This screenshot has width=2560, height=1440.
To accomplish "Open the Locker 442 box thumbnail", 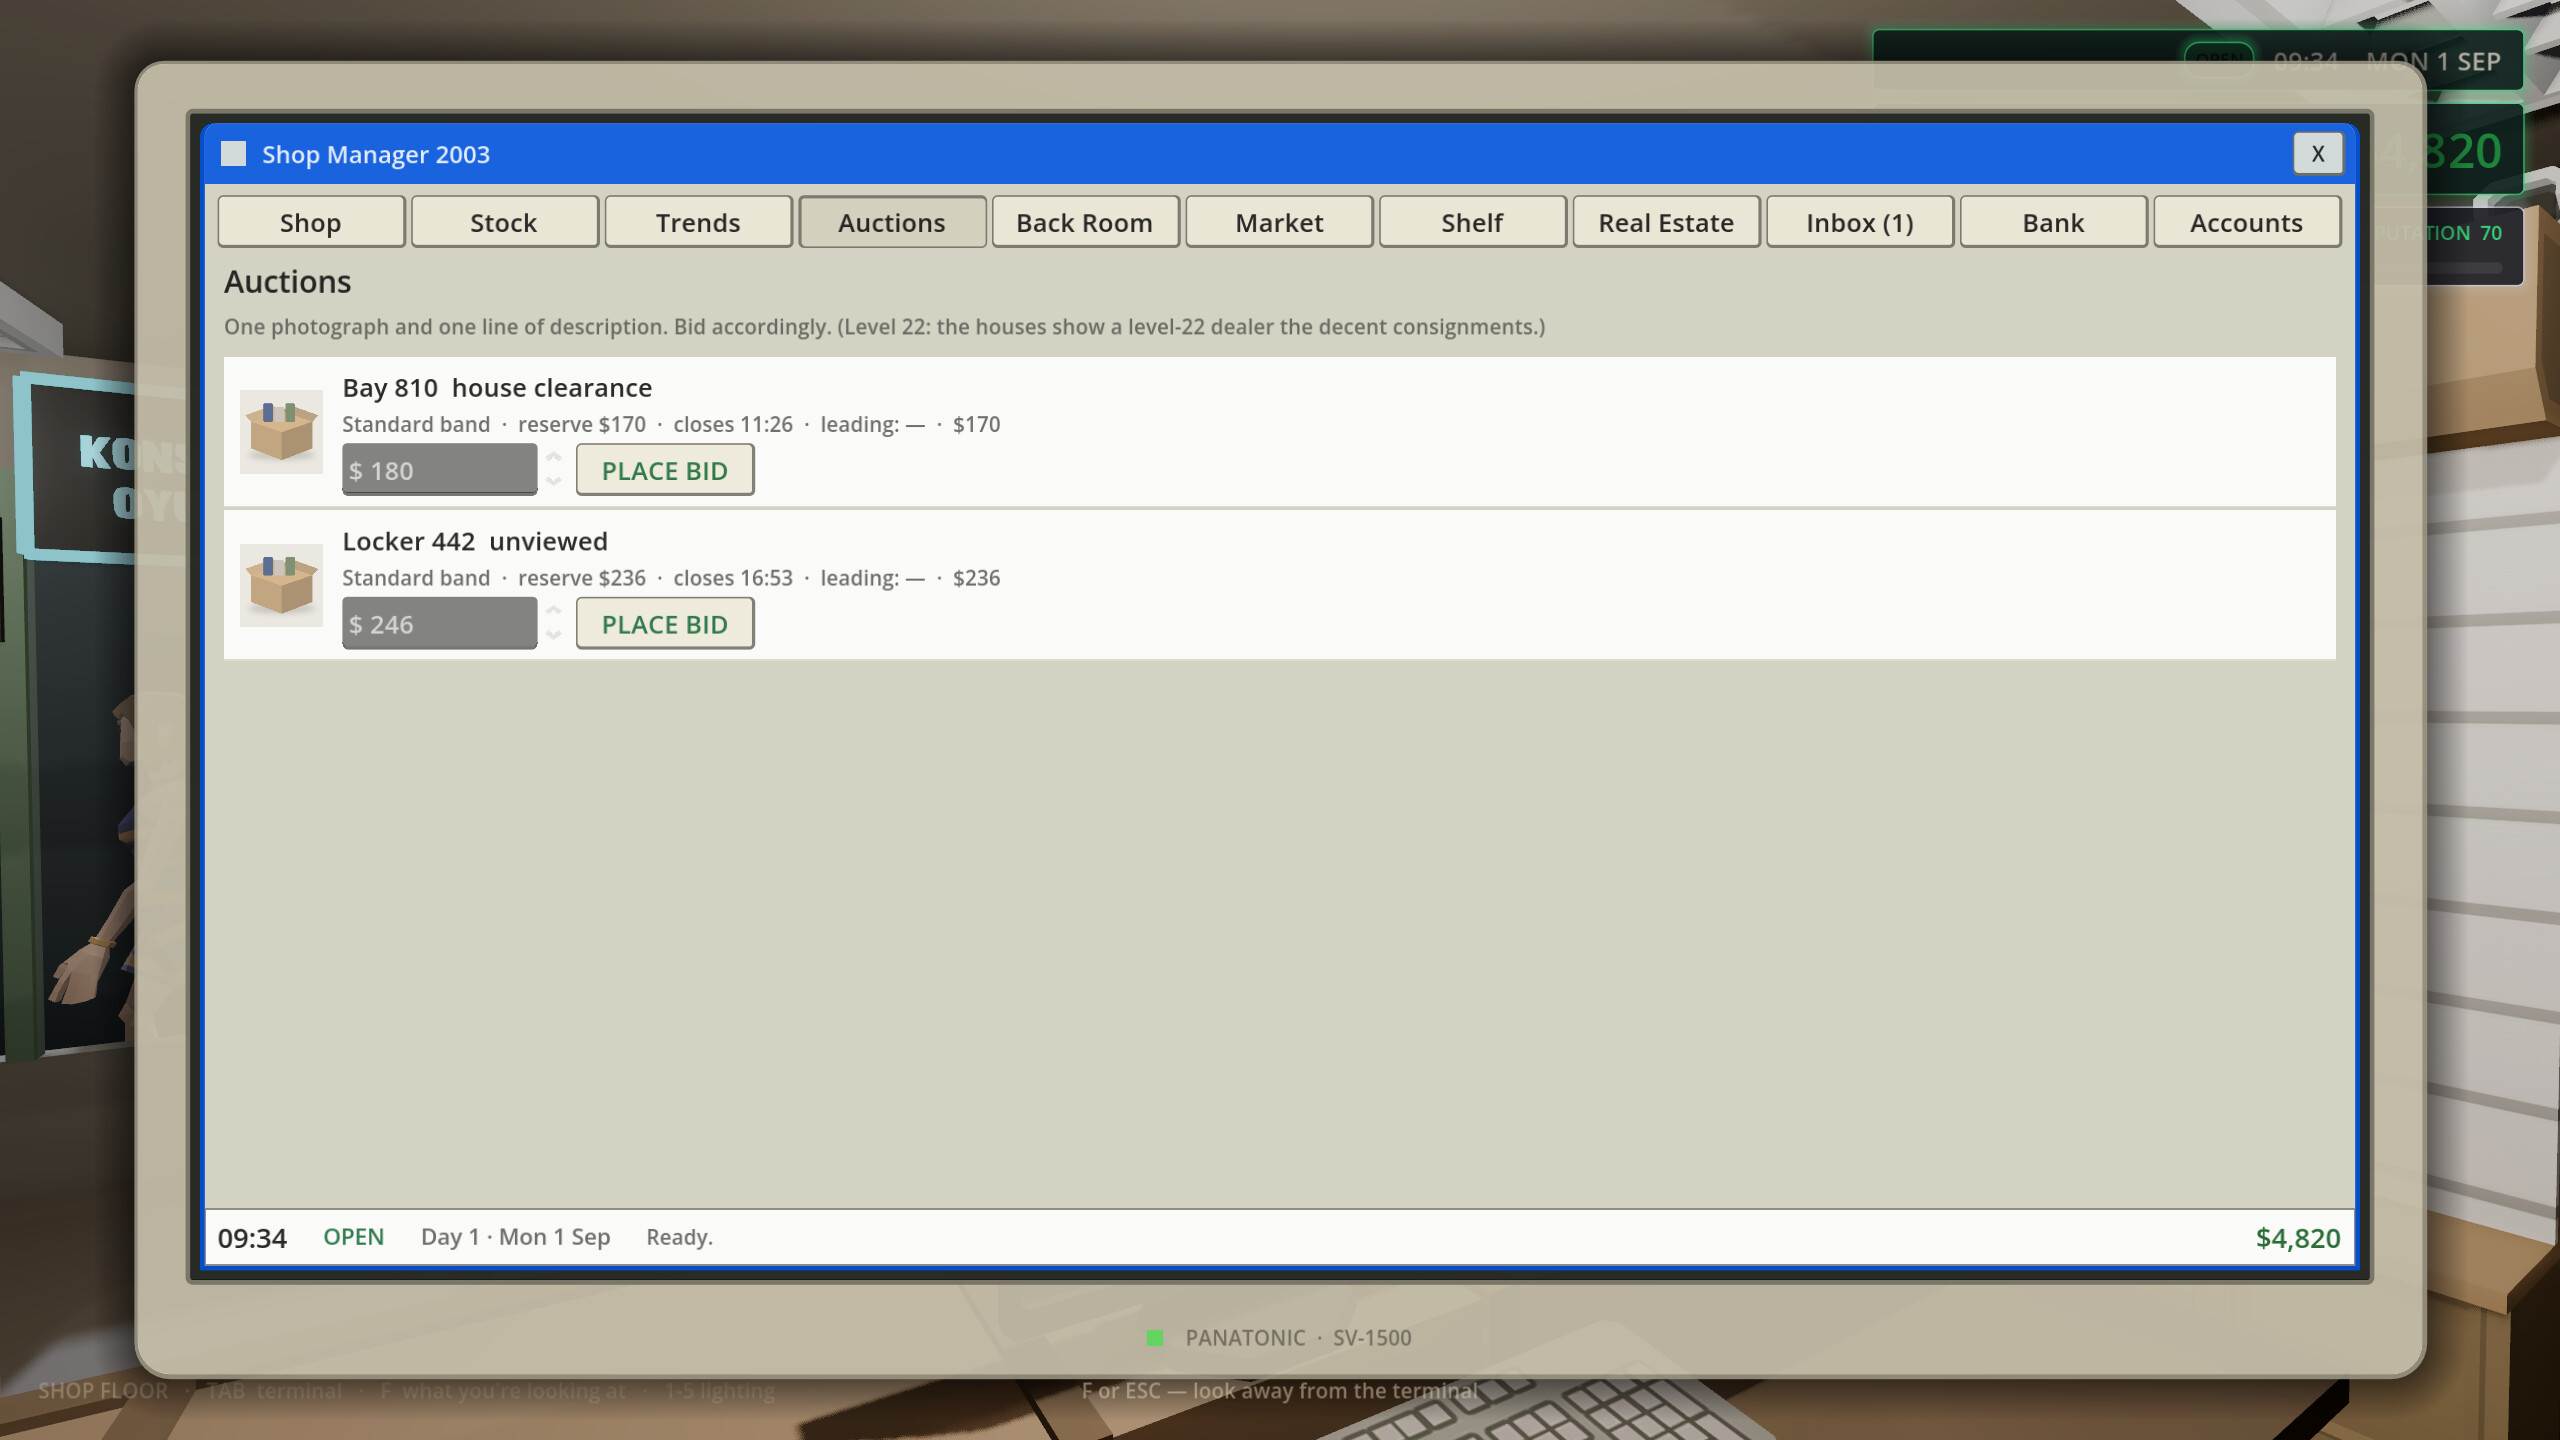I will [281, 585].
